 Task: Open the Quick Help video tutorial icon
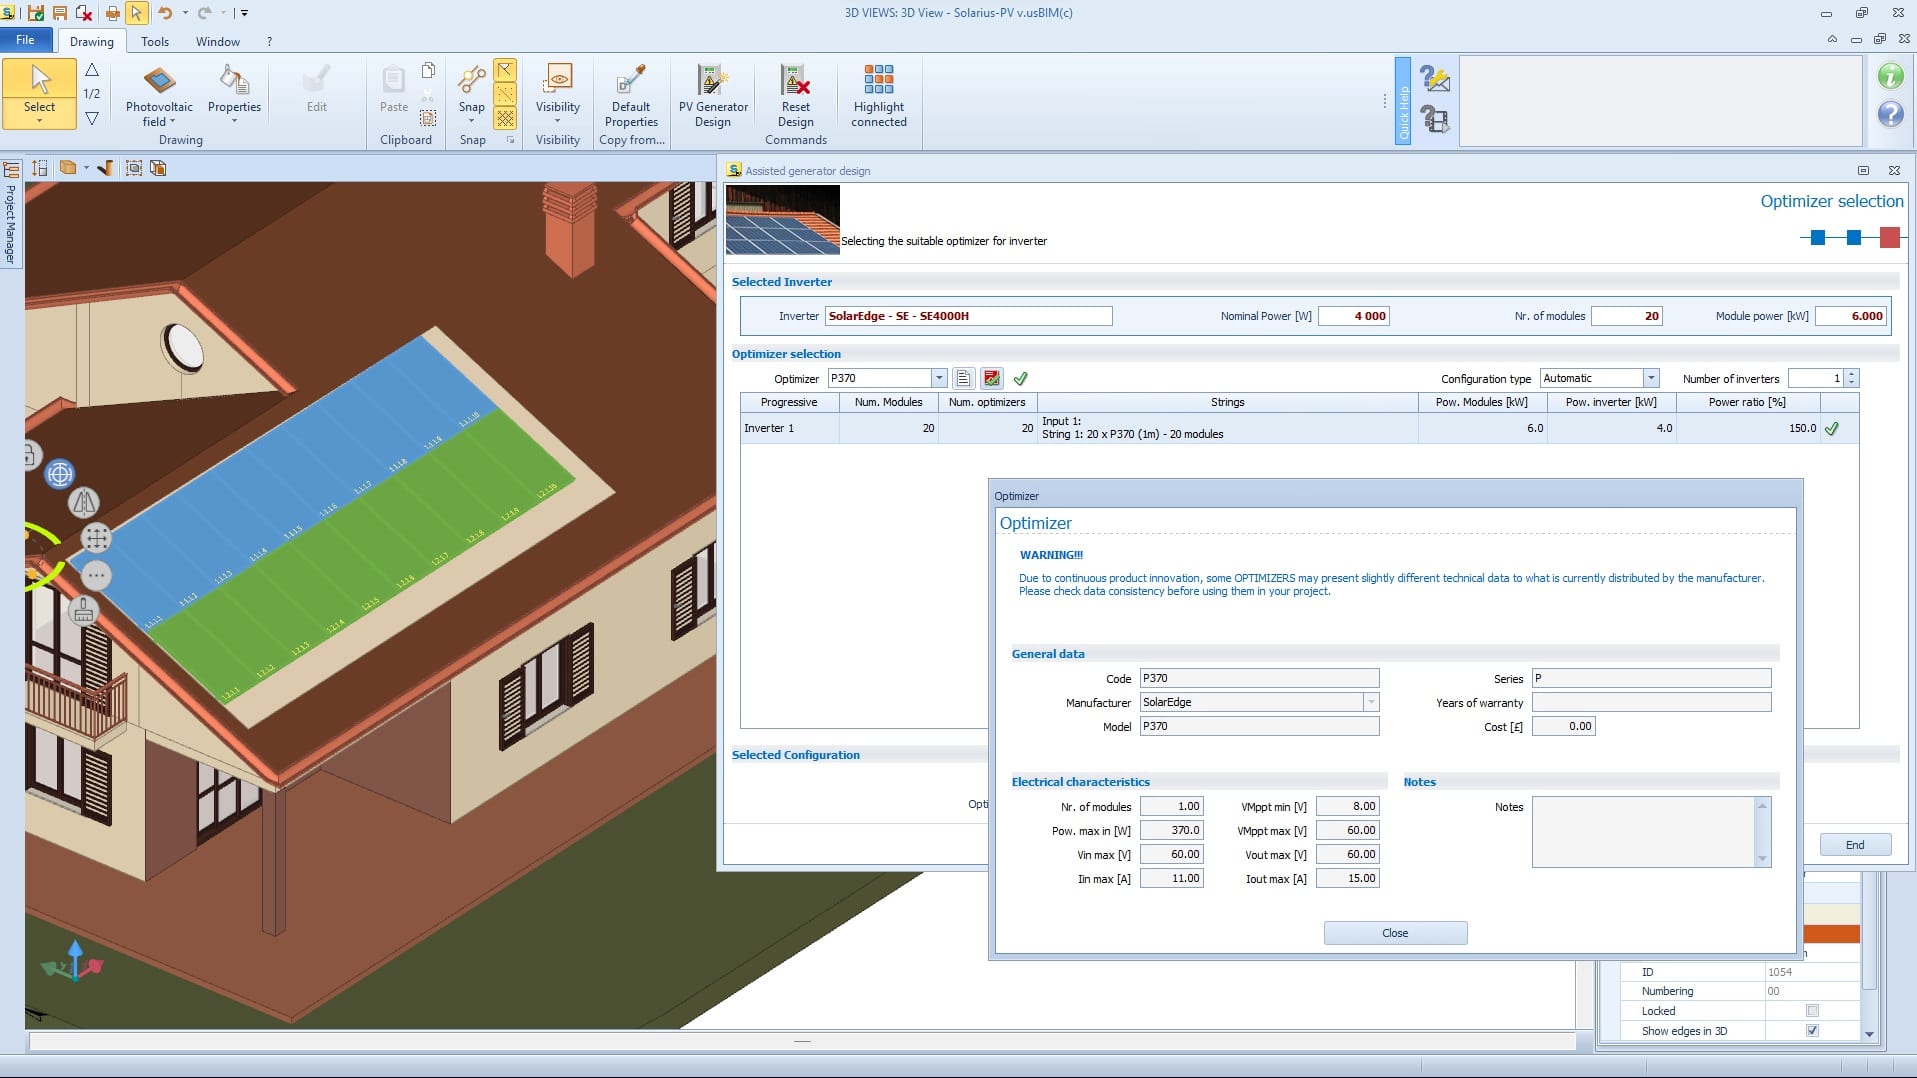coord(1435,119)
